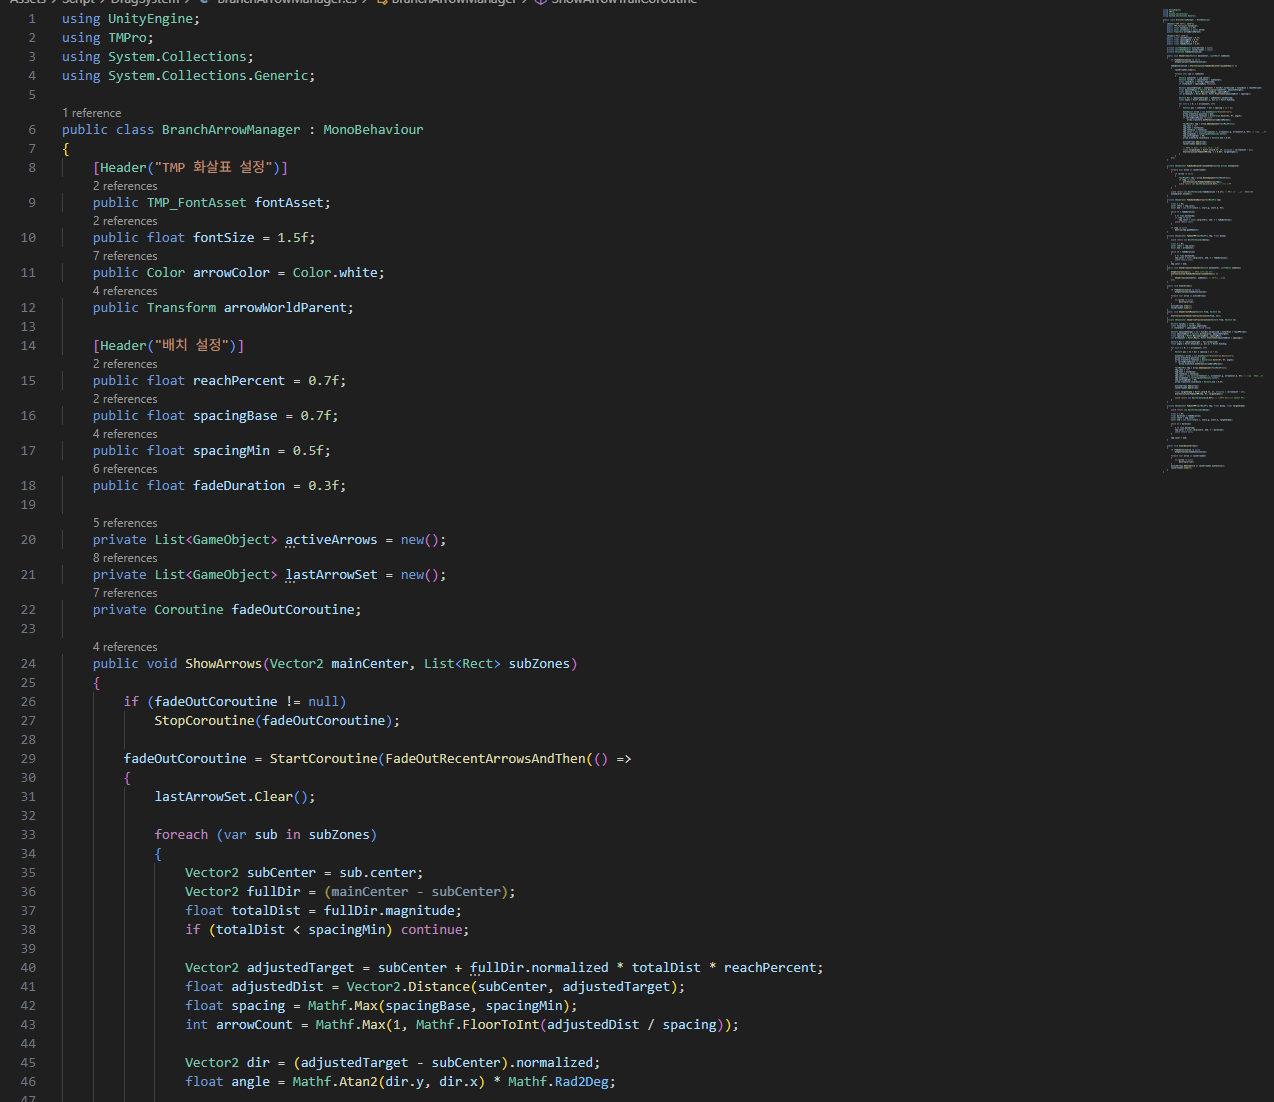Click 'lastArrowSet' identifier on line 21
The height and width of the screenshot is (1102, 1274).
point(331,575)
